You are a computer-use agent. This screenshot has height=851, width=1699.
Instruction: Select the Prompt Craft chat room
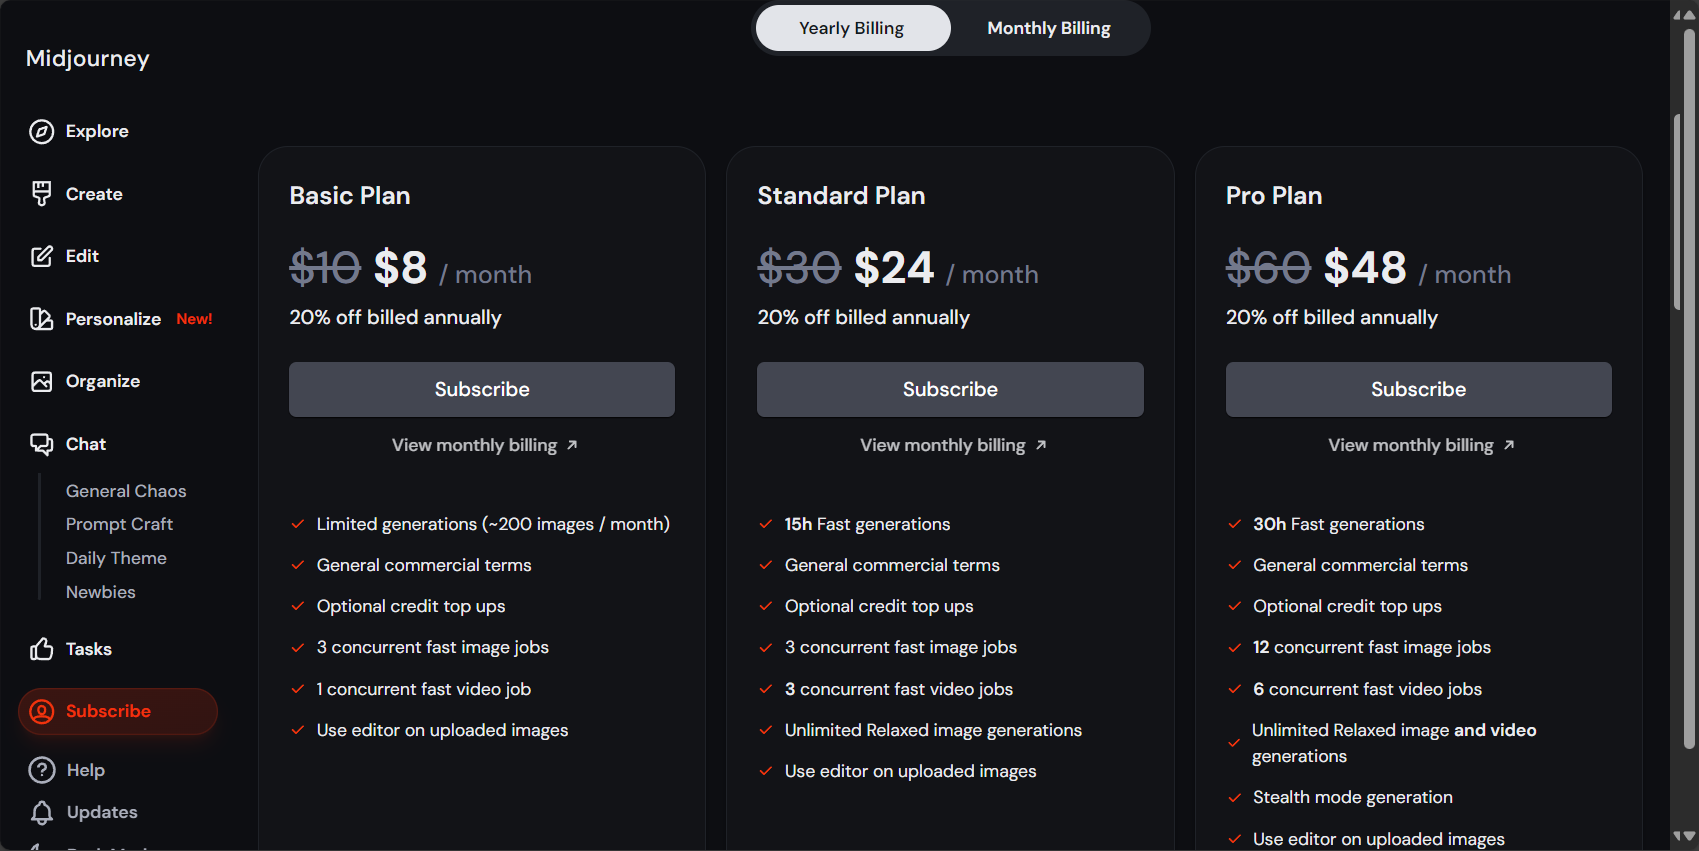click(x=119, y=524)
